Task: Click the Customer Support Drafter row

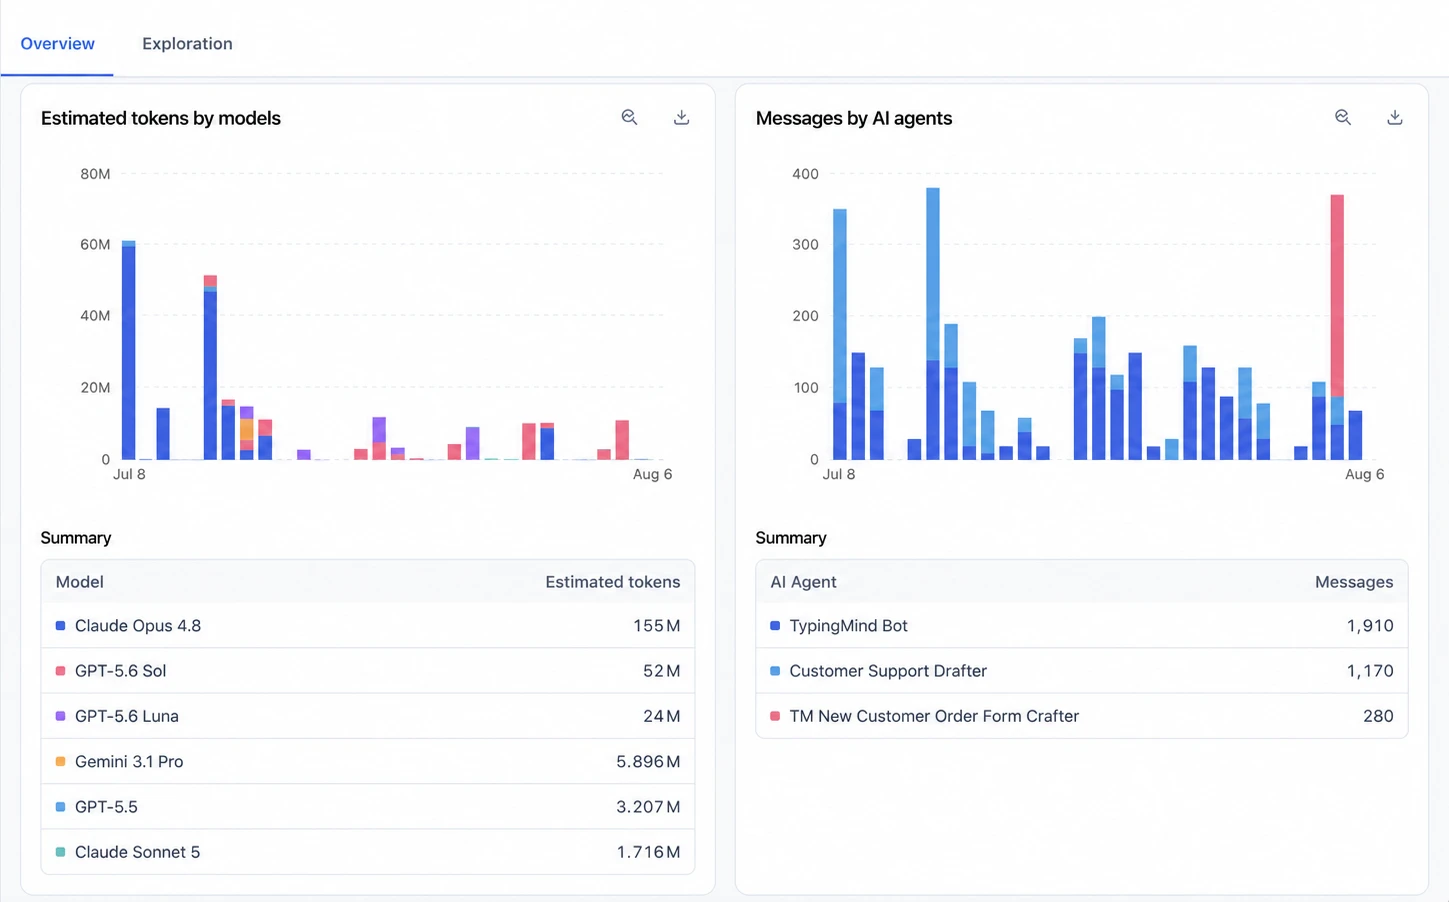Action: click(x=1081, y=671)
